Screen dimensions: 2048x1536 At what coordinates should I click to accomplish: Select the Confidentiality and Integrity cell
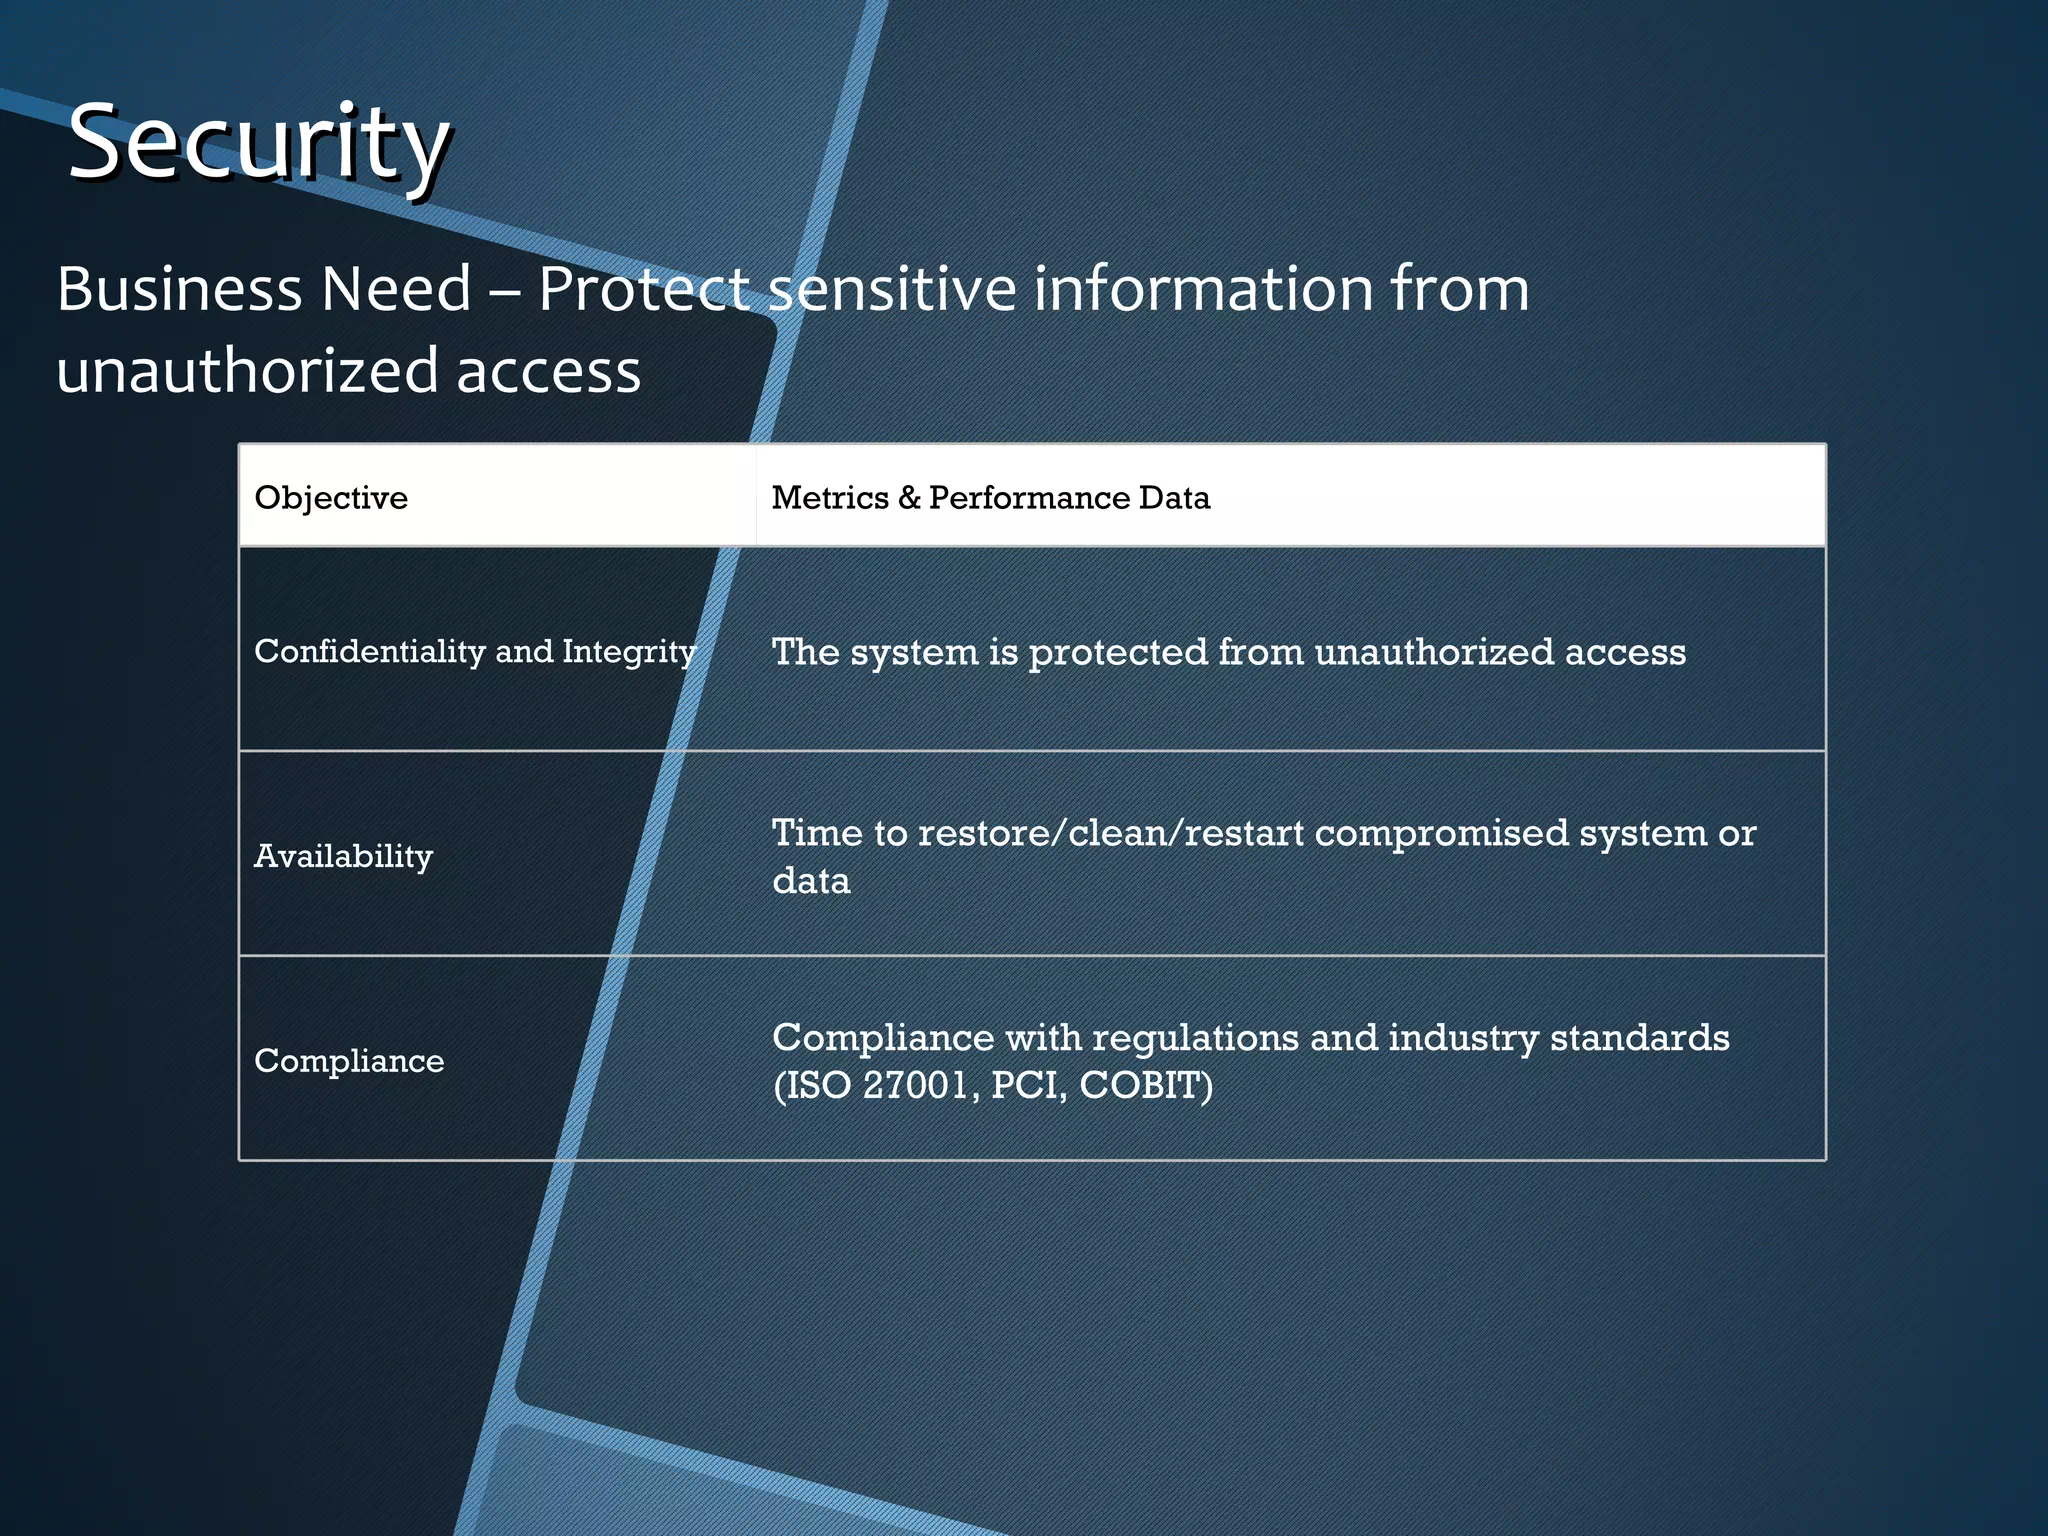pos(474,651)
